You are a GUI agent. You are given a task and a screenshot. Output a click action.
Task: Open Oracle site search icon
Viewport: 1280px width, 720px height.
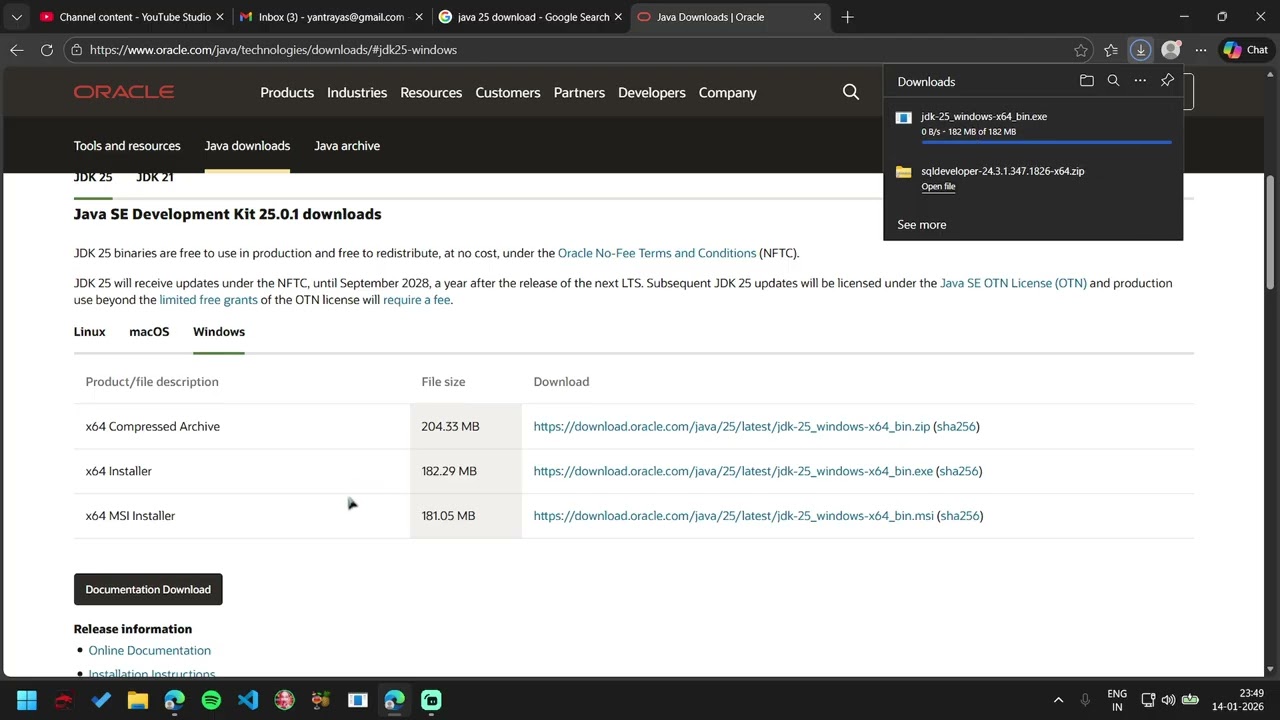(851, 92)
